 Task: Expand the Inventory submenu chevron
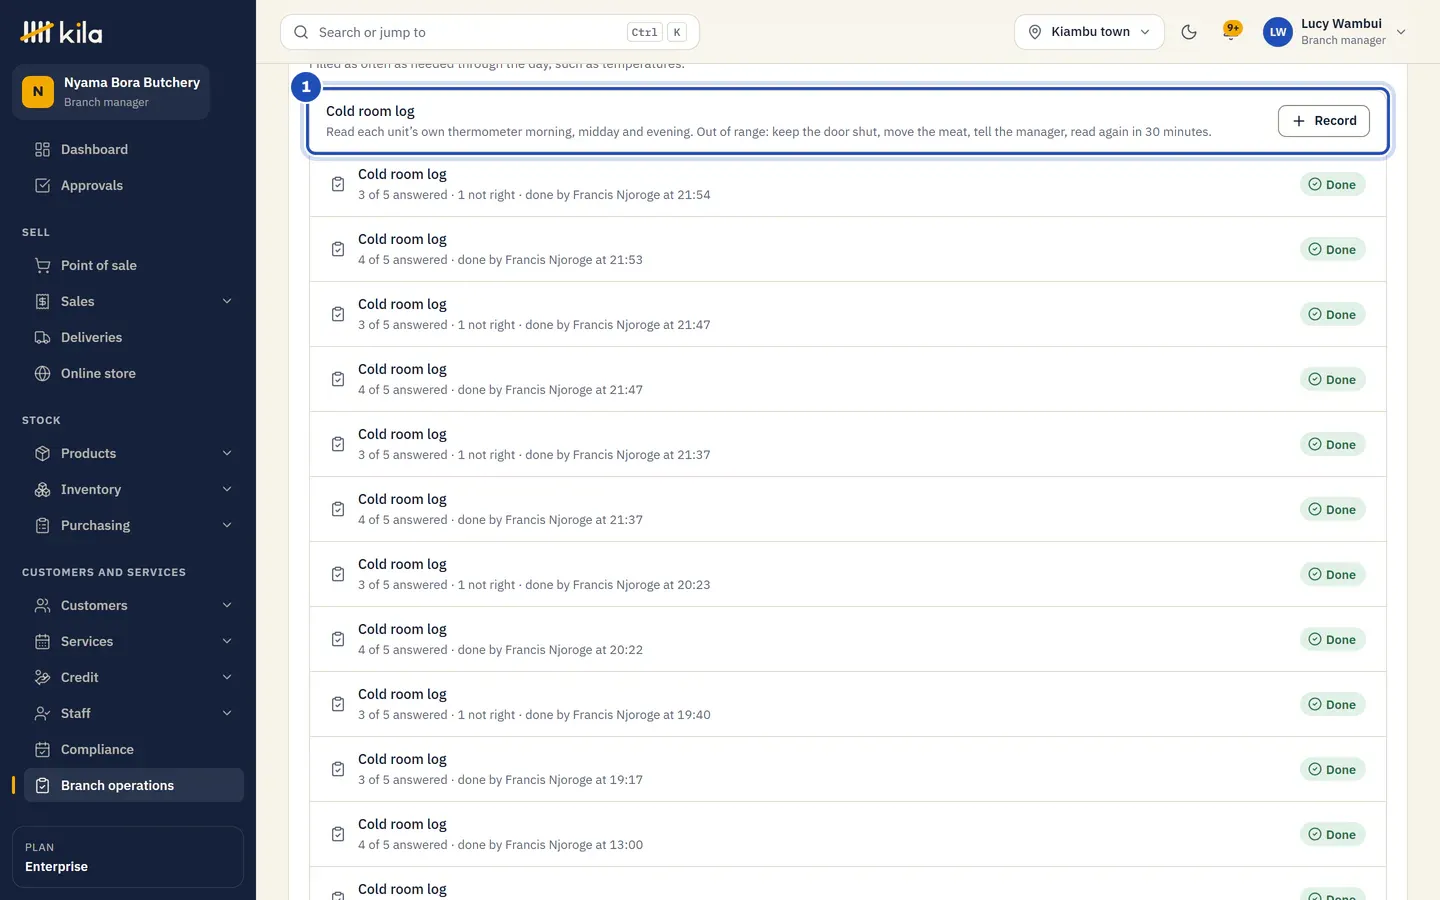coord(227,489)
